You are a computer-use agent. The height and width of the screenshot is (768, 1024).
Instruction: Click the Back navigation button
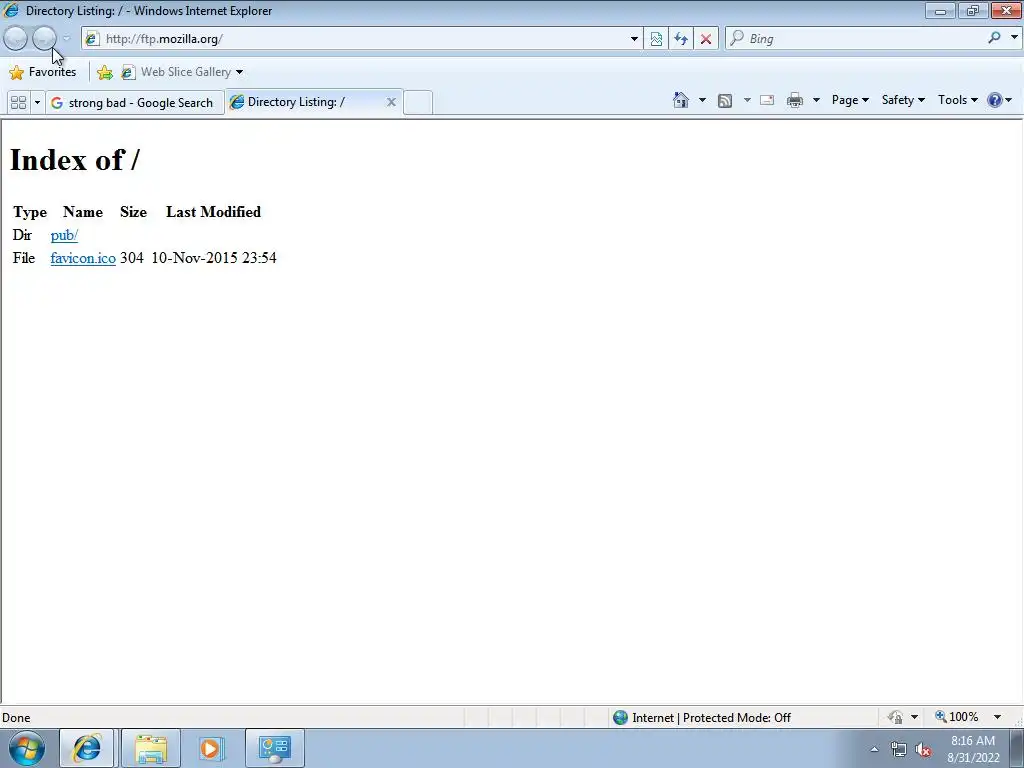(16, 39)
